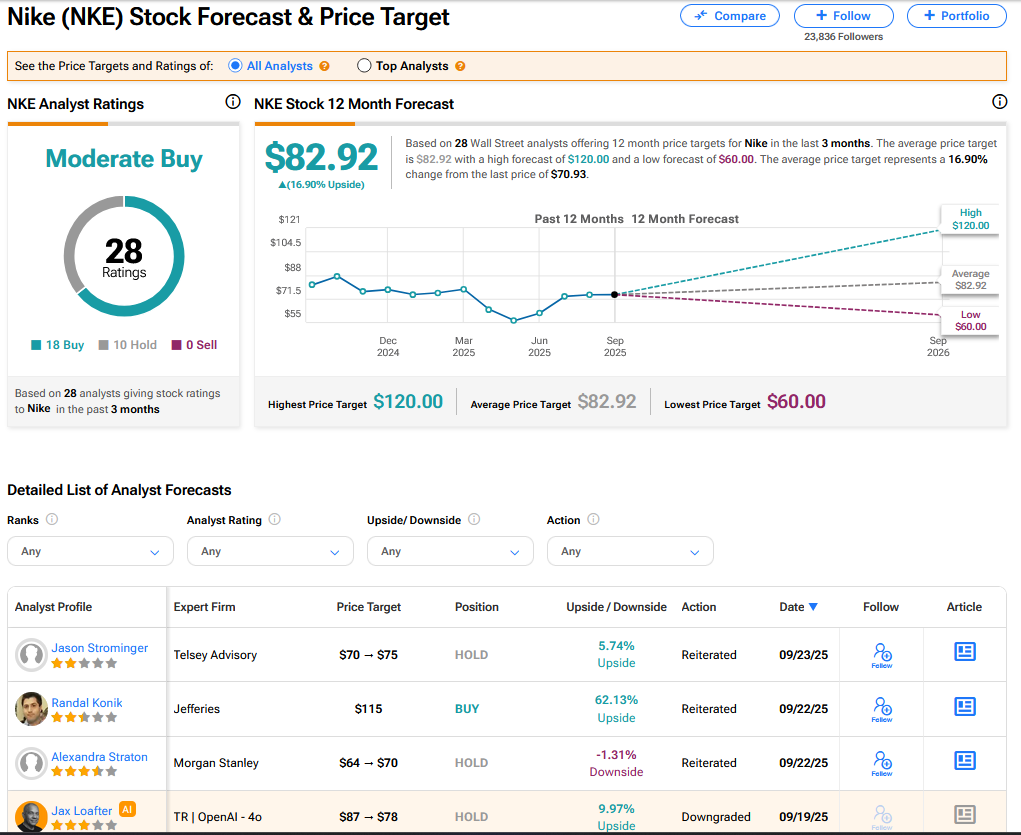Click the Action filter info icon

click(x=593, y=519)
